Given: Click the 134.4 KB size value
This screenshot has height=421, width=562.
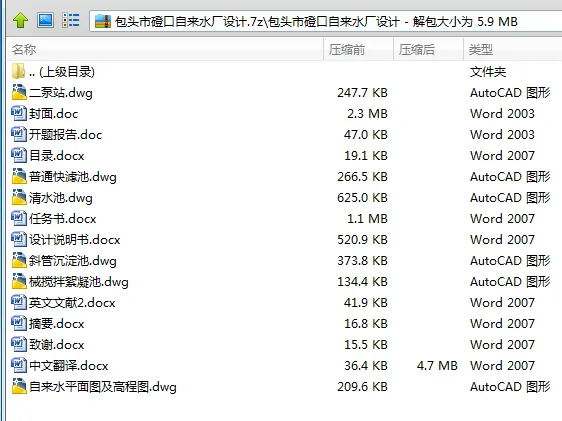Looking at the screenshot, I should click(x=362, y=282).
